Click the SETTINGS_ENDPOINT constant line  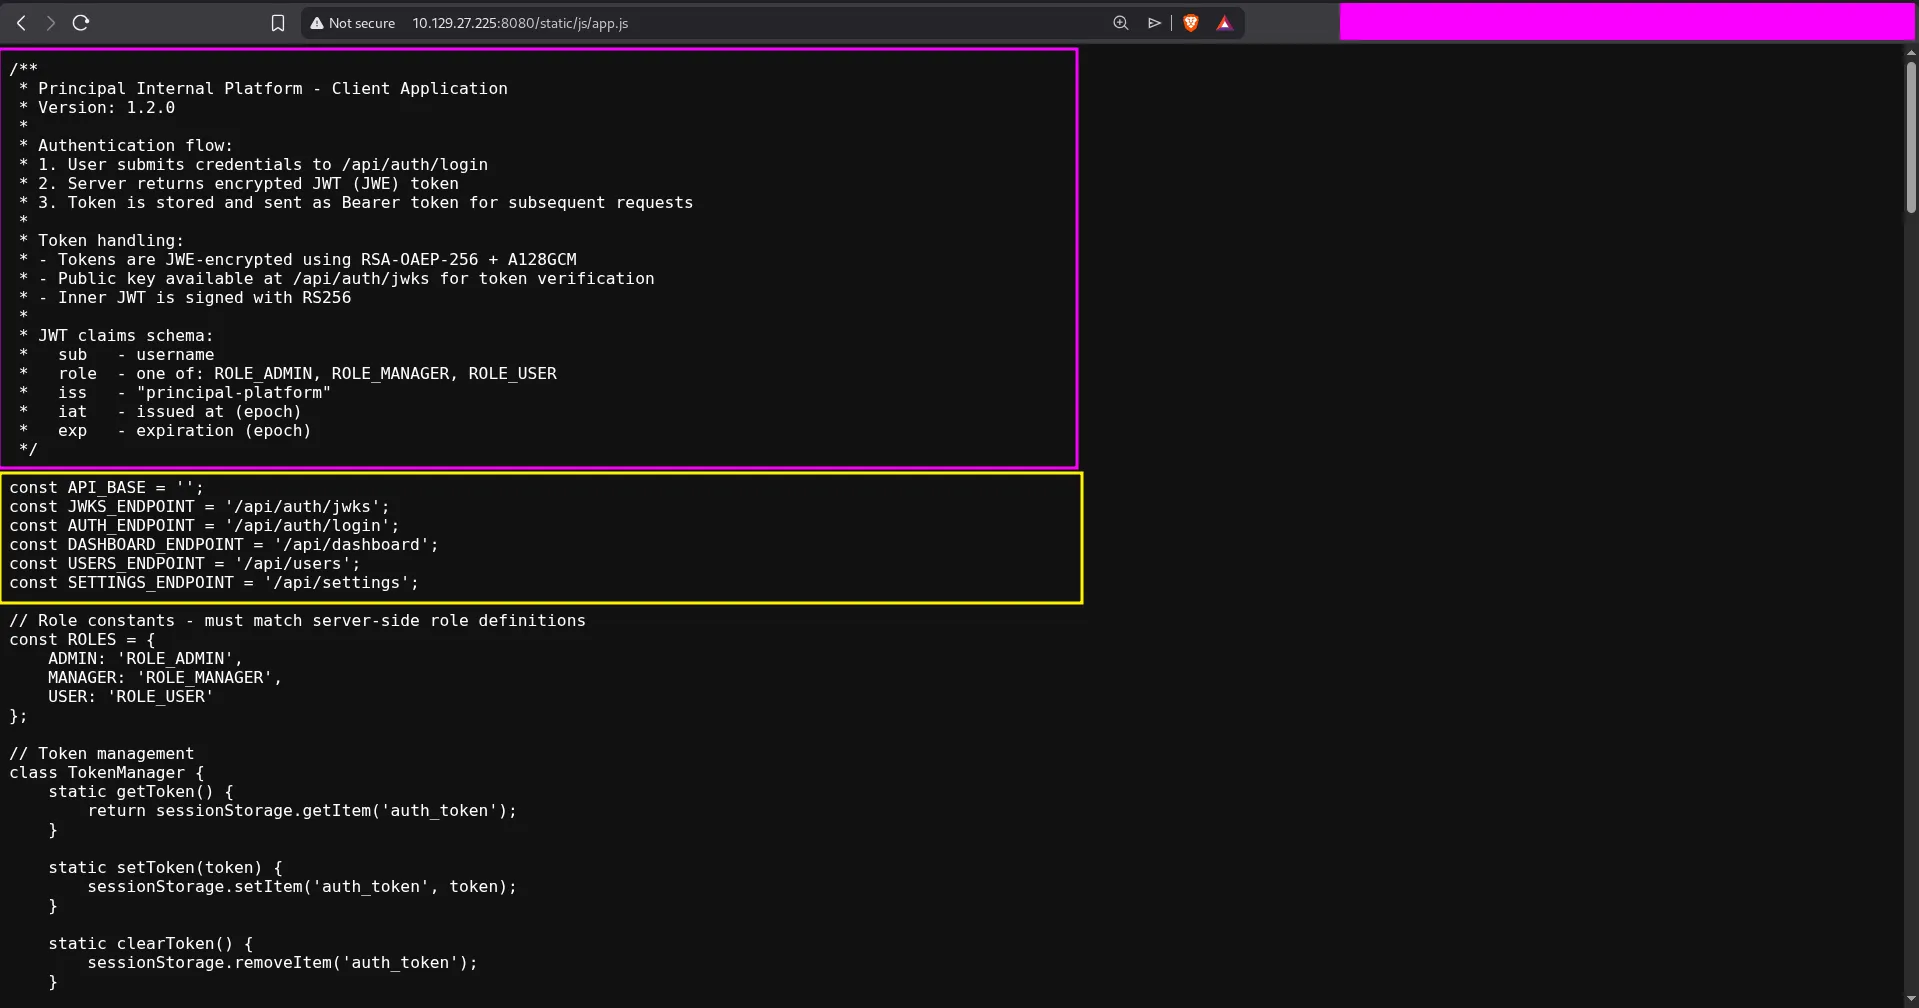pyautogui.click(x=213, y=583)
